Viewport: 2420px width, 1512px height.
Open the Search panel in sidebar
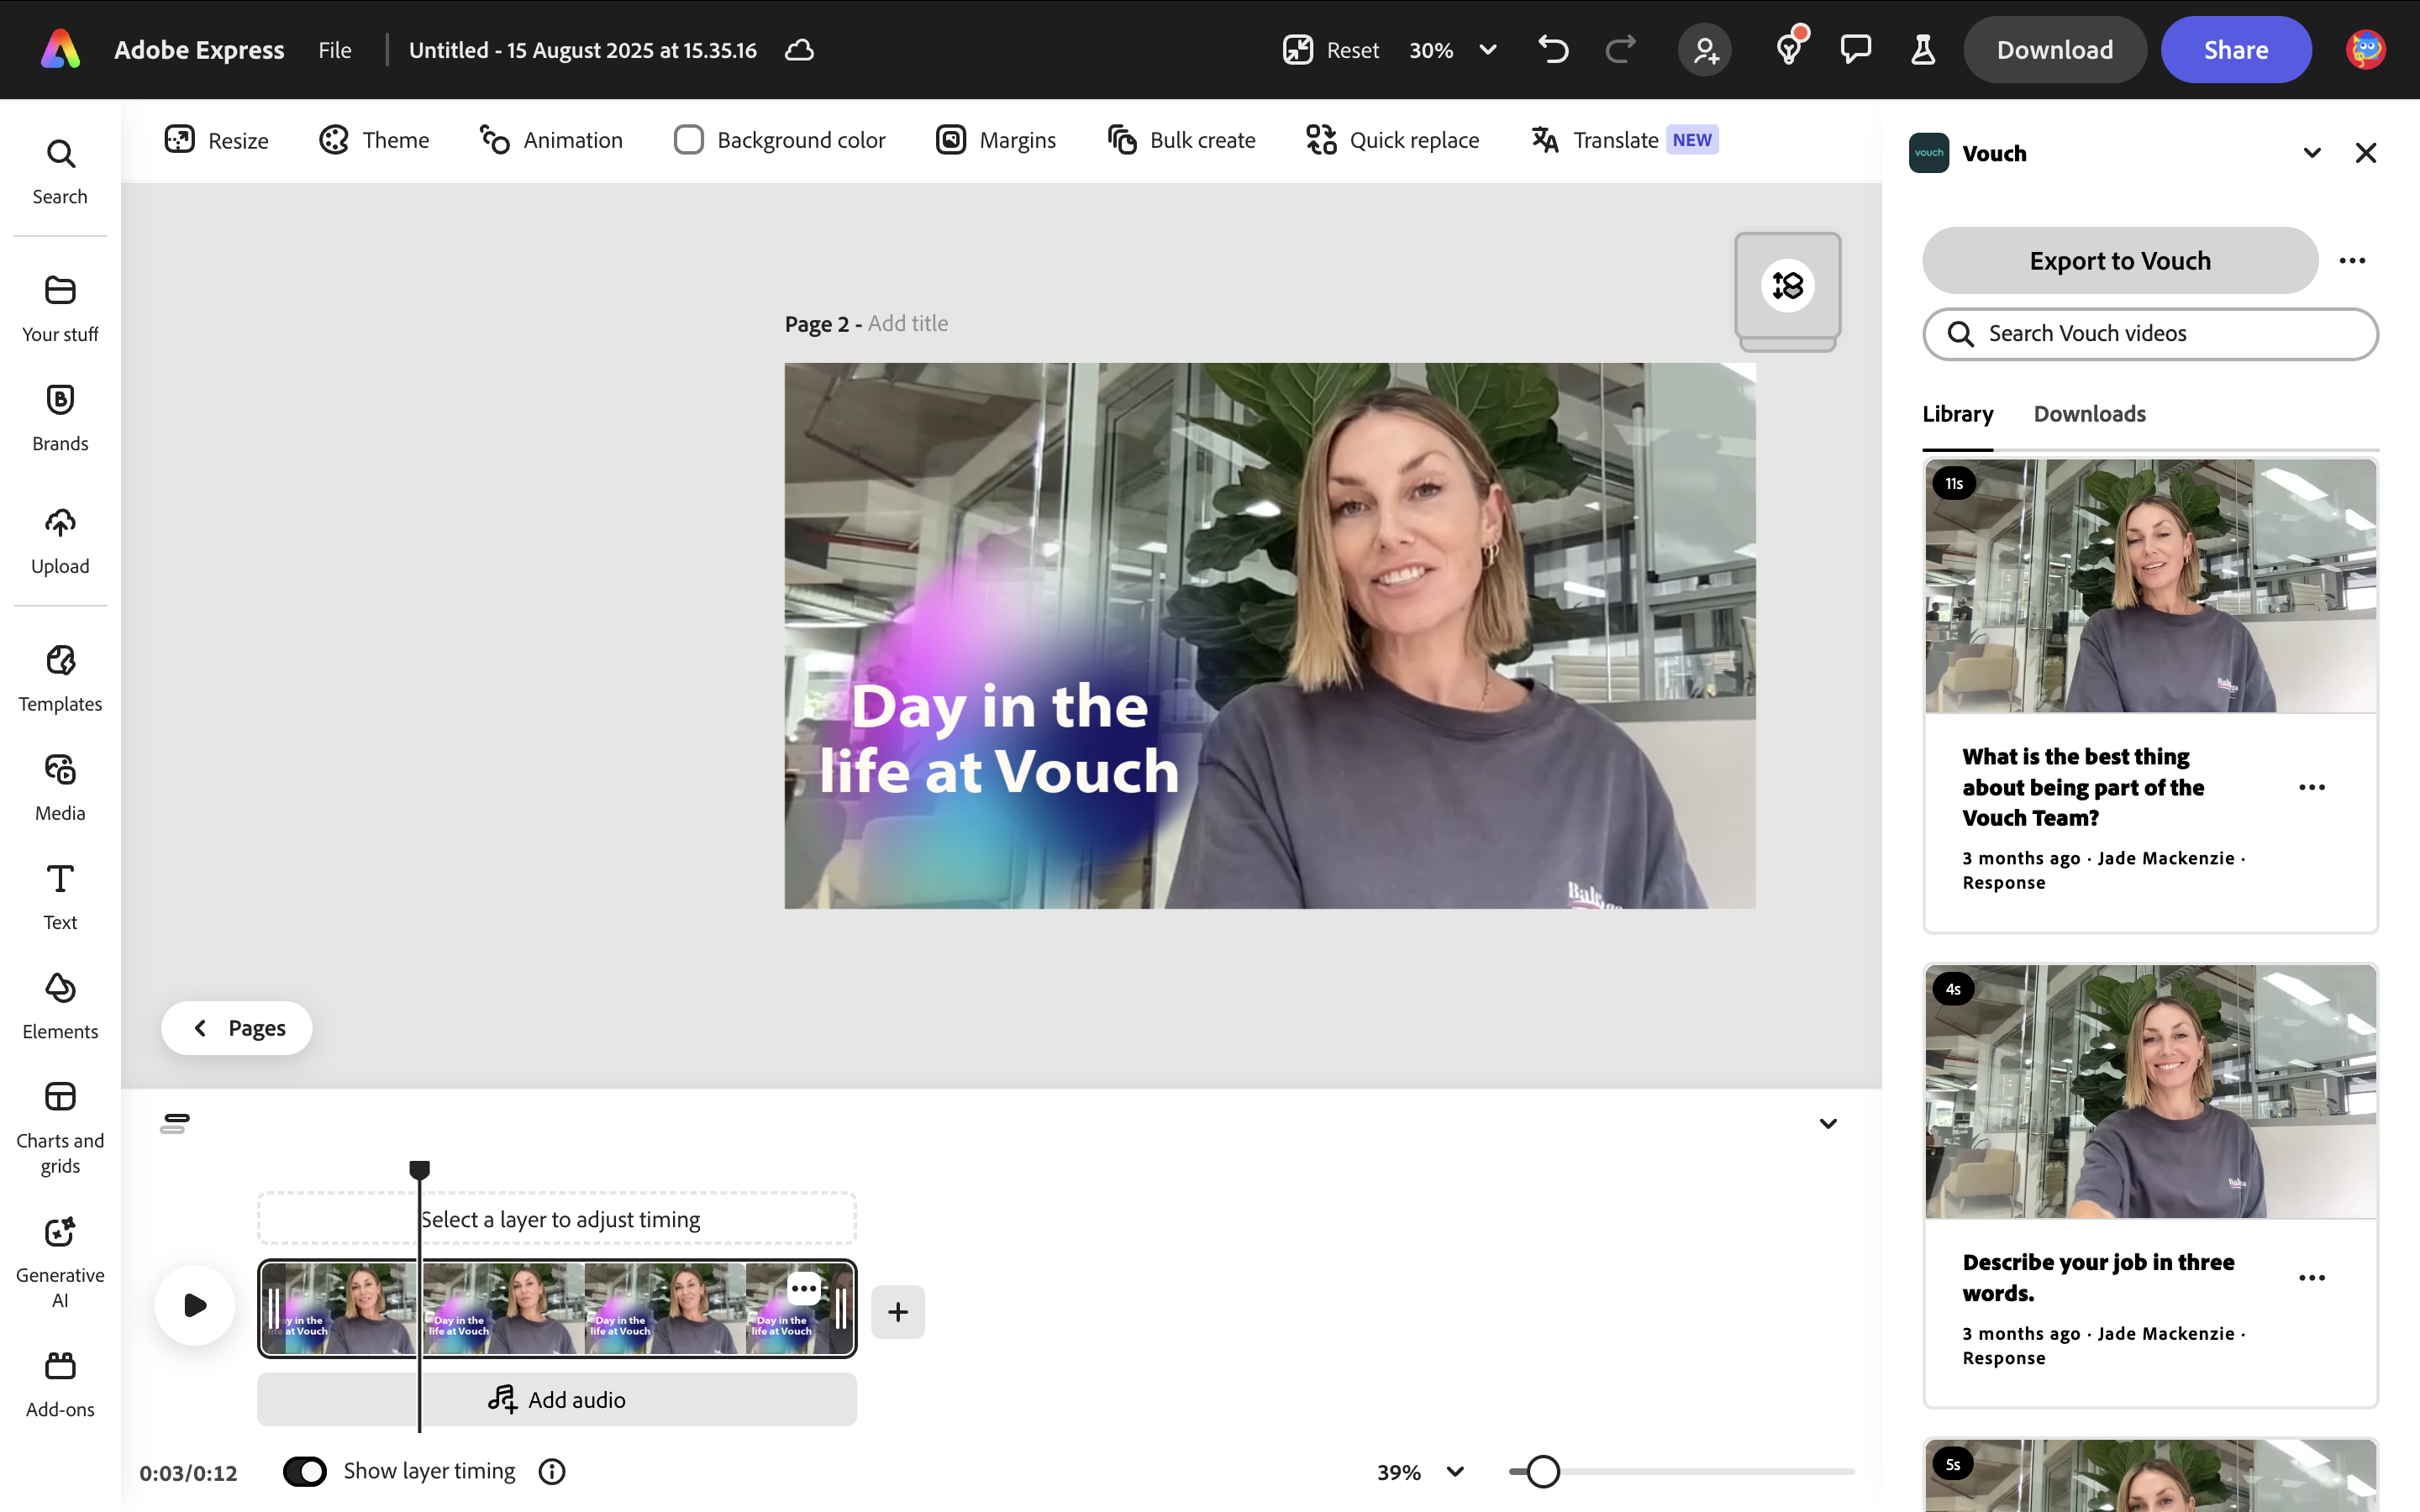pyautogui.click(x=60, y=172)
